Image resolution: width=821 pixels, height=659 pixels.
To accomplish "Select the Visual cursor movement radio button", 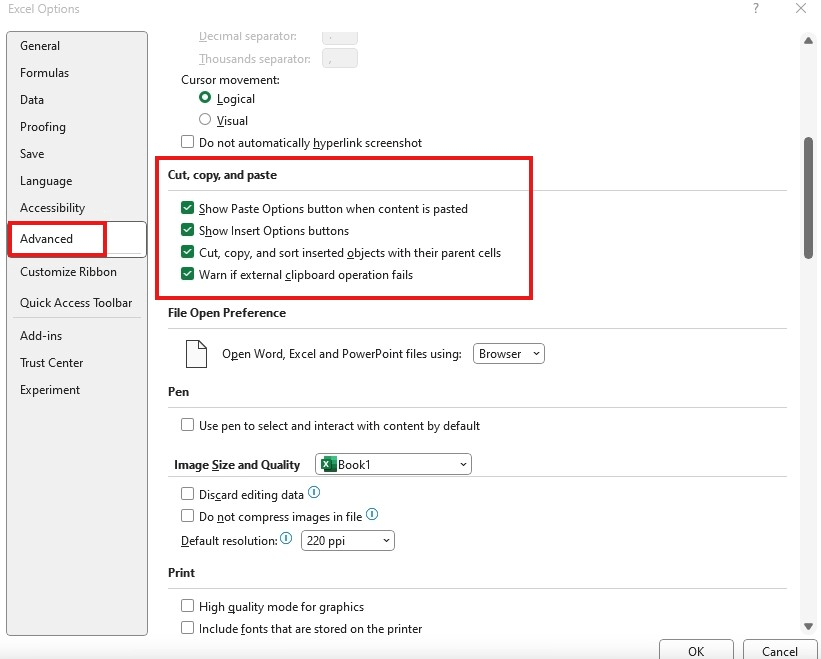I will (205, 120).
